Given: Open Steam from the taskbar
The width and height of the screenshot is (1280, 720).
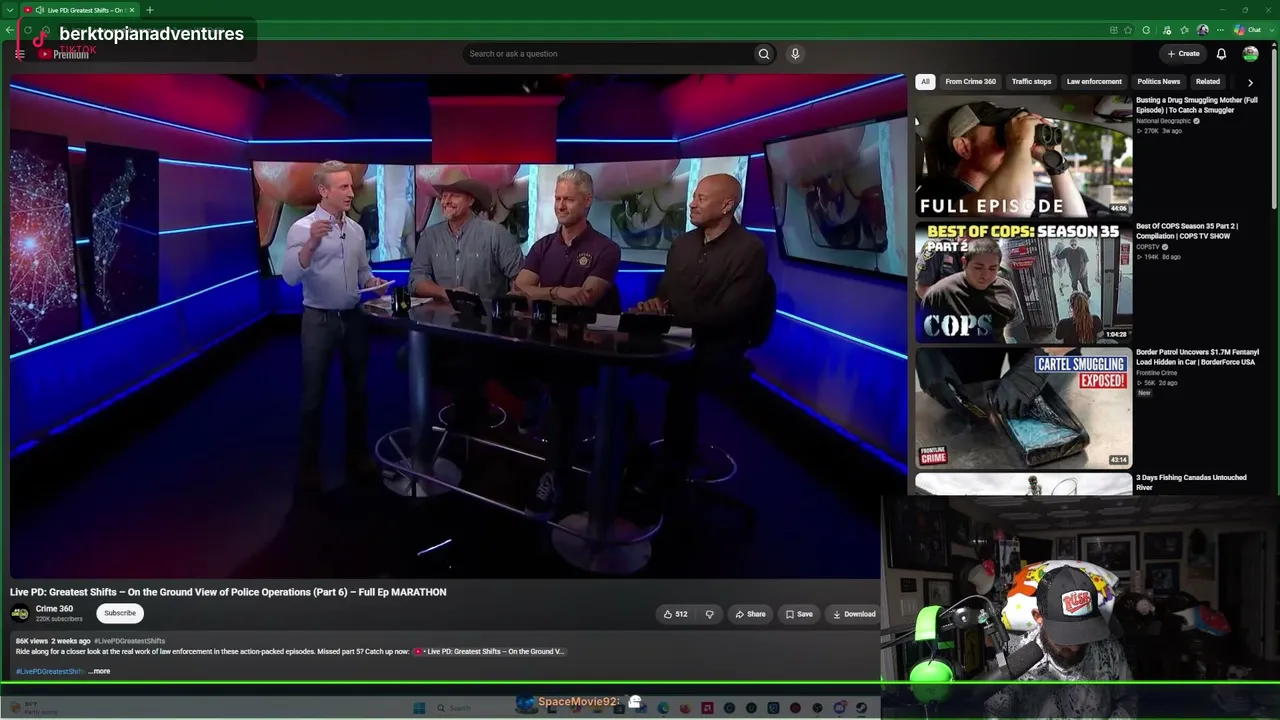Looking at the screenshot, I should click(x=861, y=708).
